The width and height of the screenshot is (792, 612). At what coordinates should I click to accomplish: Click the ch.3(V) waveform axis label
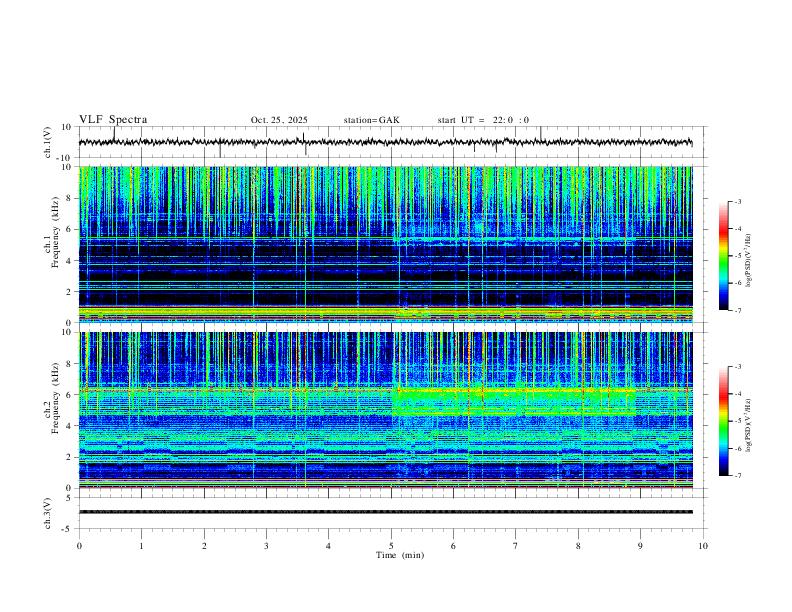pos(48,514)
